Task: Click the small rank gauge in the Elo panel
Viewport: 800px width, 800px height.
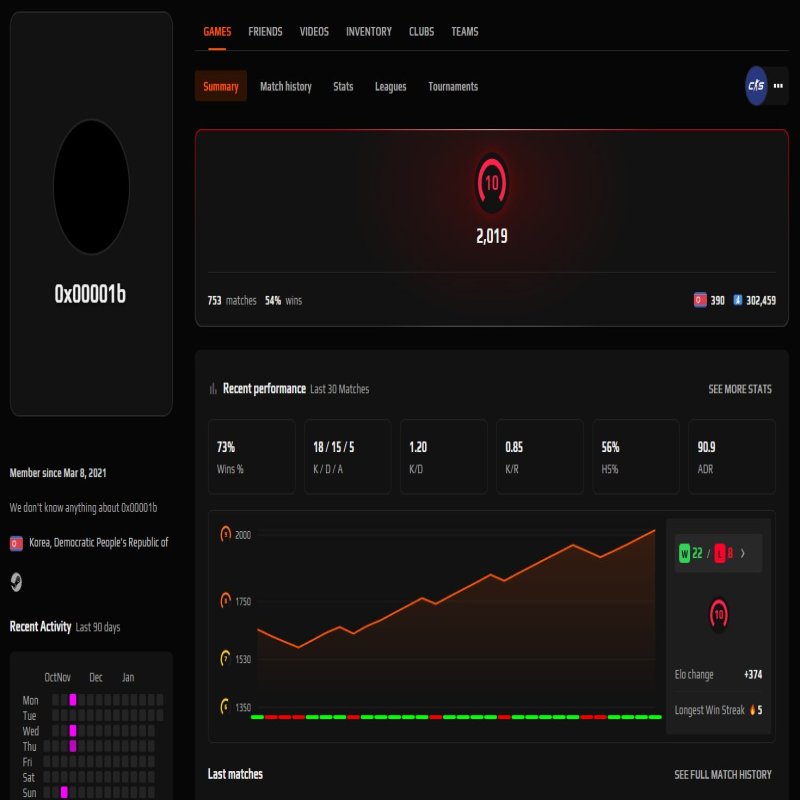Action: (717, 616)
